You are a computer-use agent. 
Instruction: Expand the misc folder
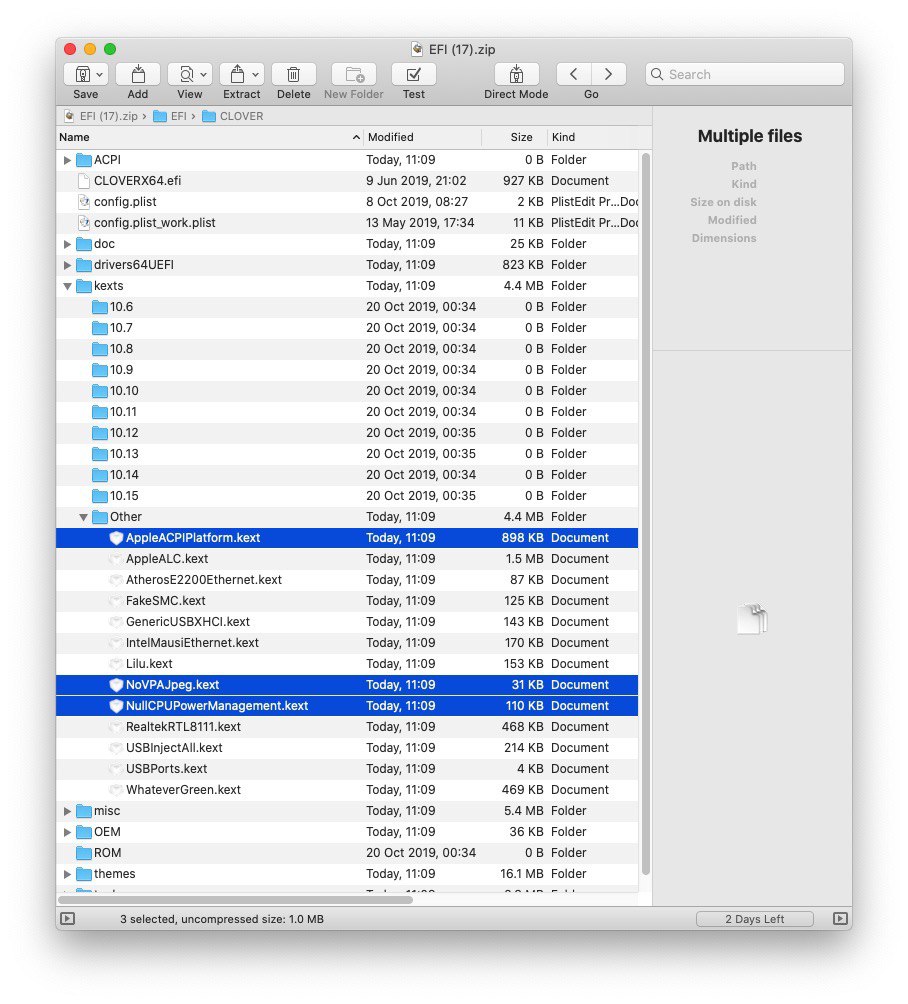pos(67,811)
